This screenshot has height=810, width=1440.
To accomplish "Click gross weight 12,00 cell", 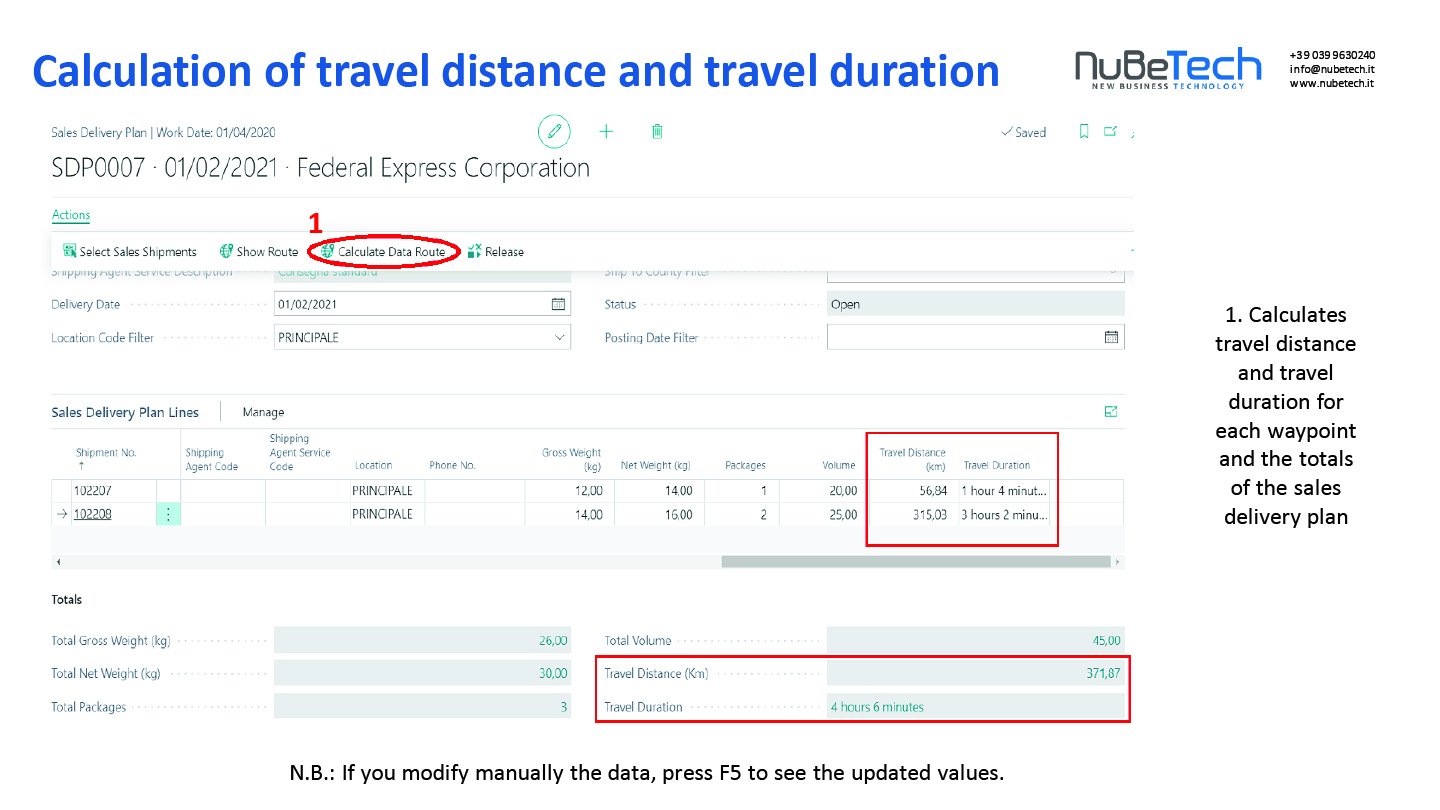I will coord(569,491).
